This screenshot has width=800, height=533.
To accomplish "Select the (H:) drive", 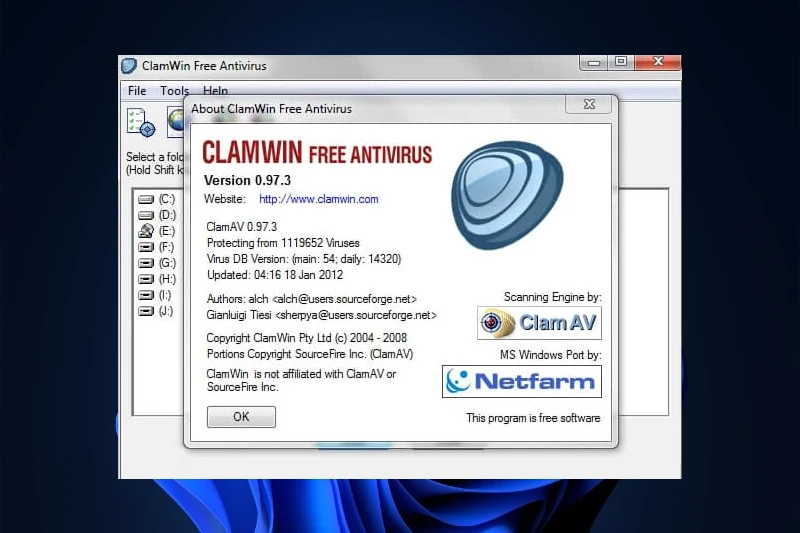I will coord(157,279).
